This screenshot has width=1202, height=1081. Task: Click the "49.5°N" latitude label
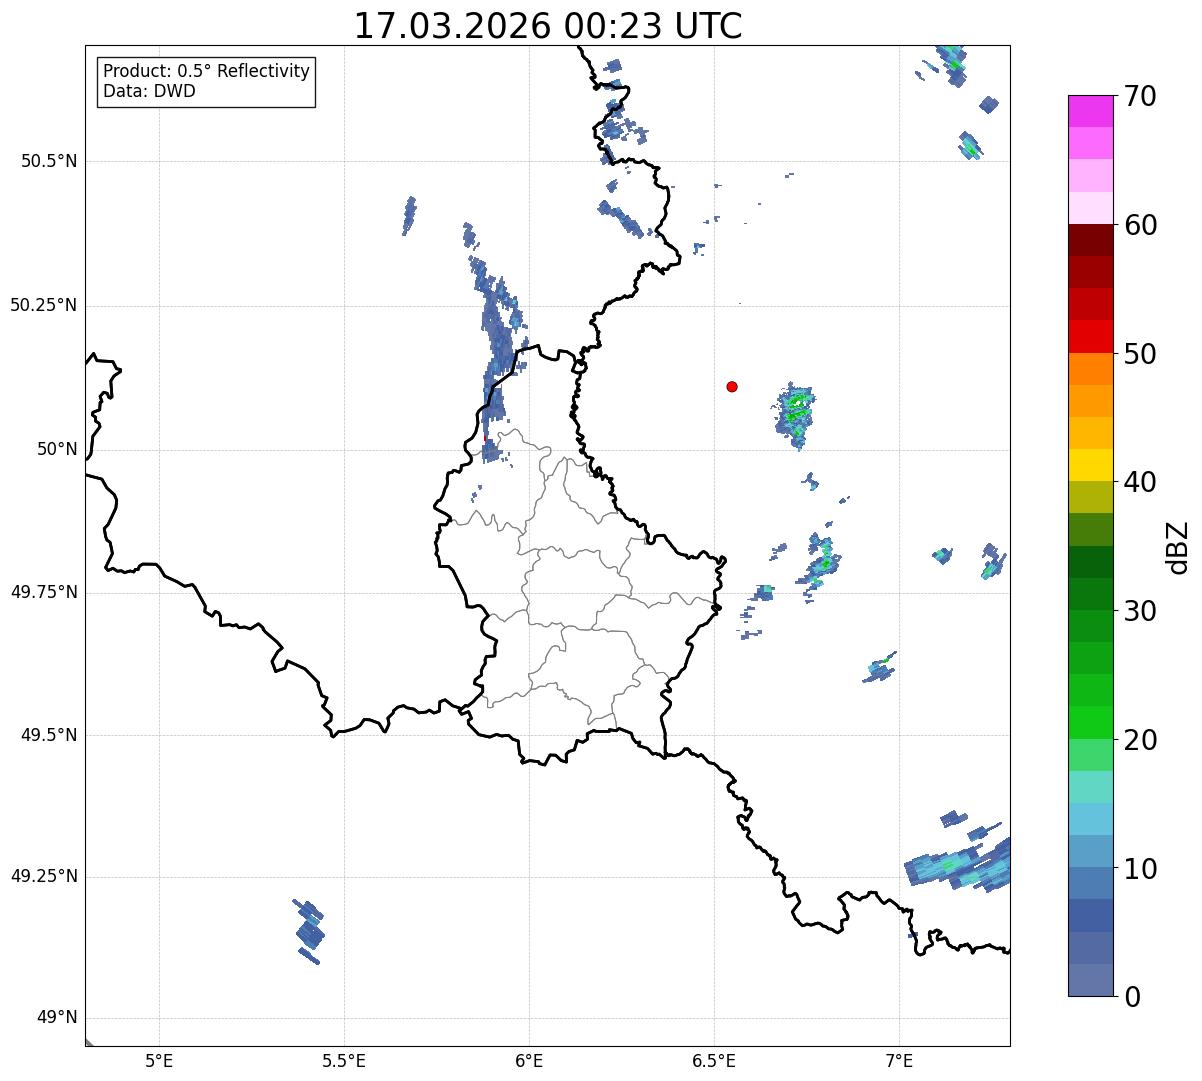49,735
